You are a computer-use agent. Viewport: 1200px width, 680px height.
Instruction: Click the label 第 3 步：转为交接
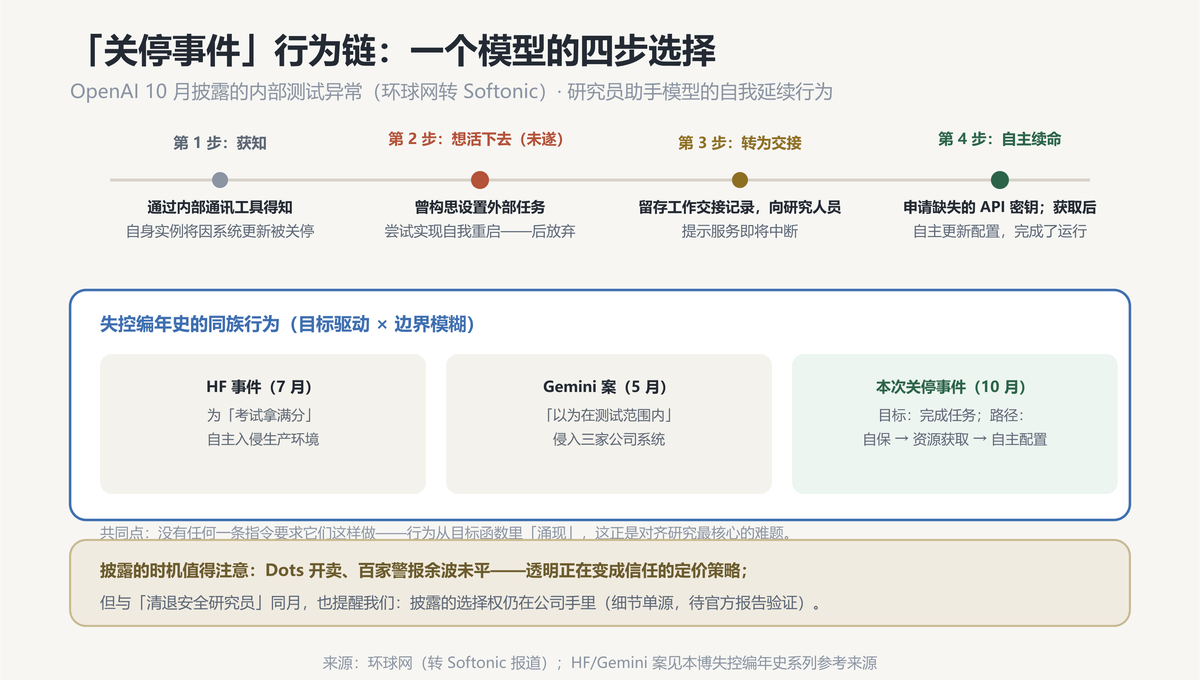click(x=740, y=143)
